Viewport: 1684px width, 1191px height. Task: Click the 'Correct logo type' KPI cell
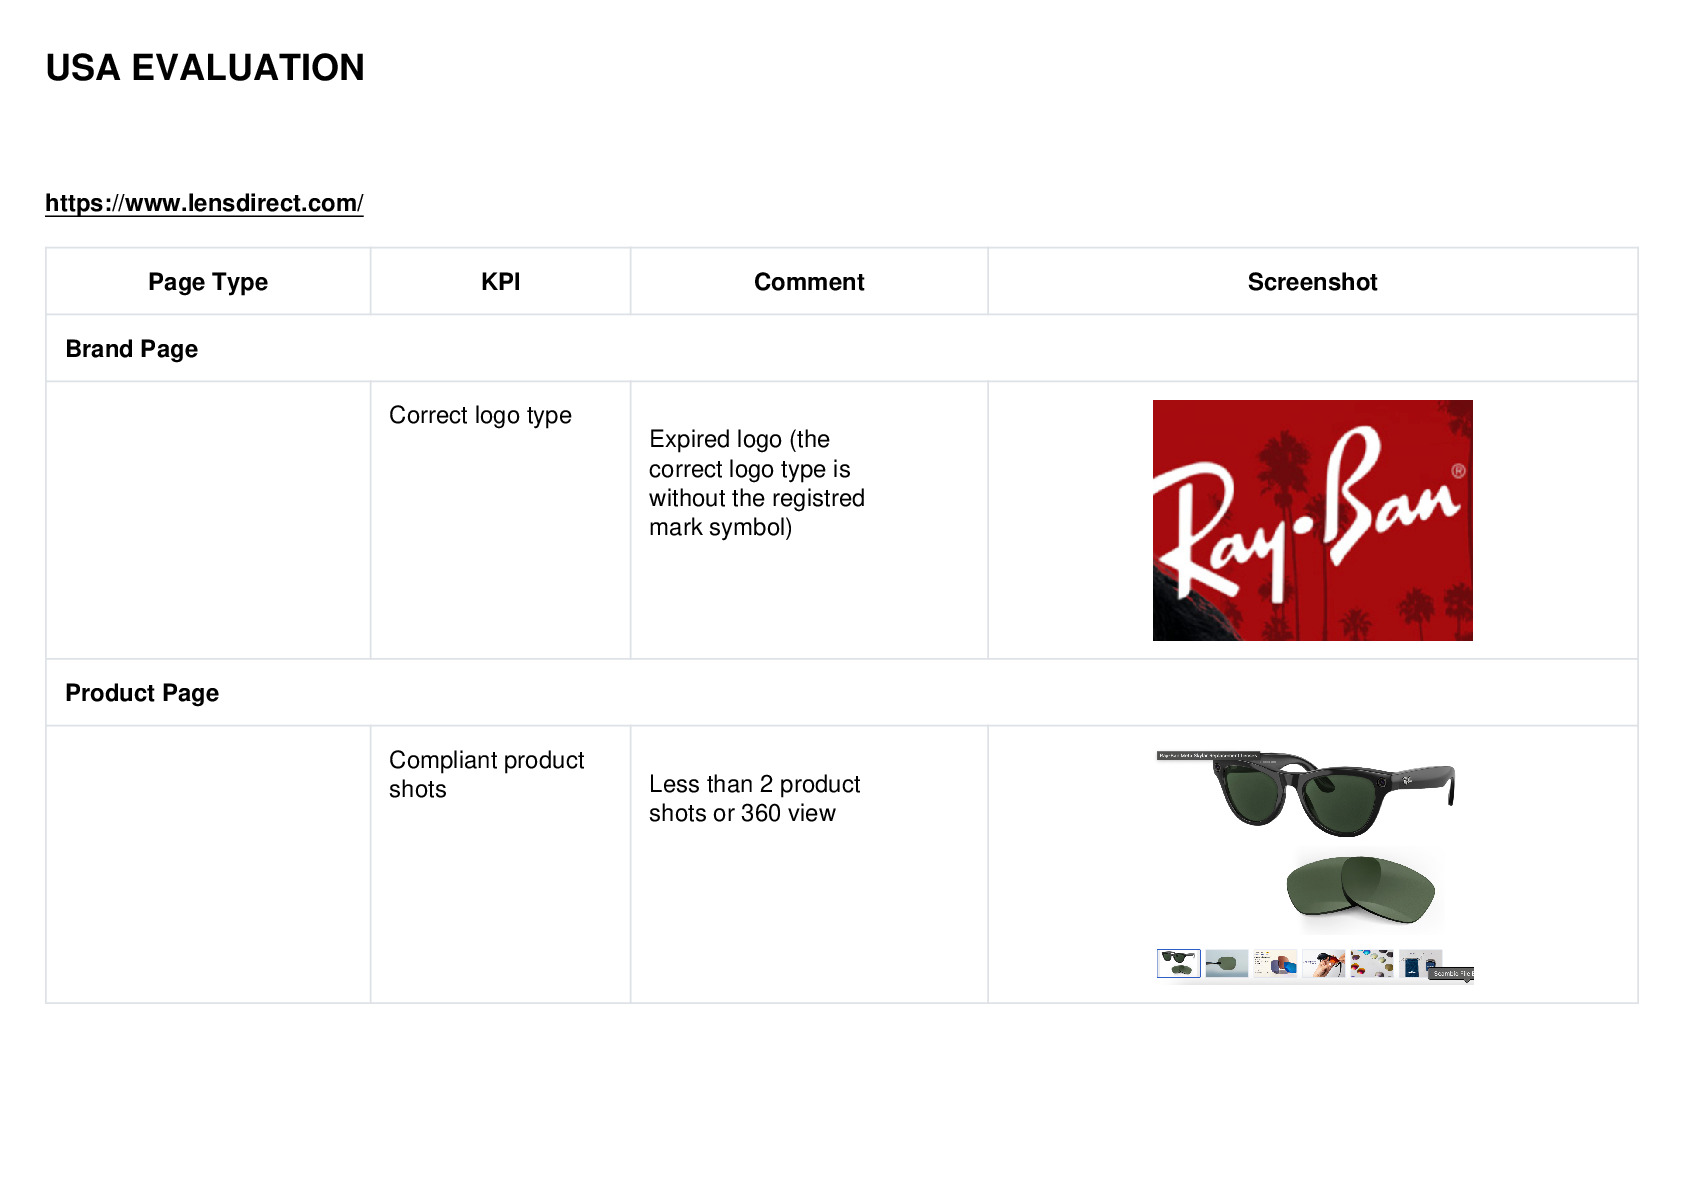pos(500,520)
